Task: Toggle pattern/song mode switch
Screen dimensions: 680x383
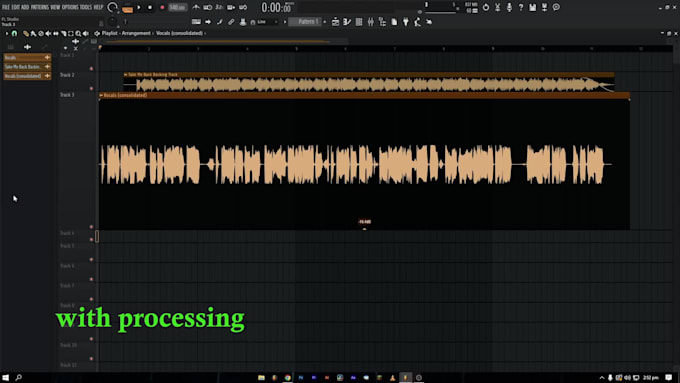Action: click(x=128, y=7)
